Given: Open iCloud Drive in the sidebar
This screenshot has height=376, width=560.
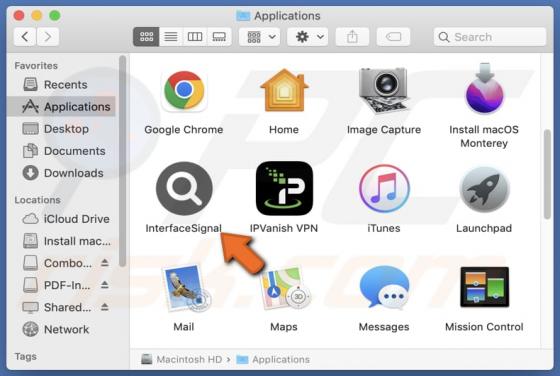Looking at the screenshot, I should (x=61, y=219).
